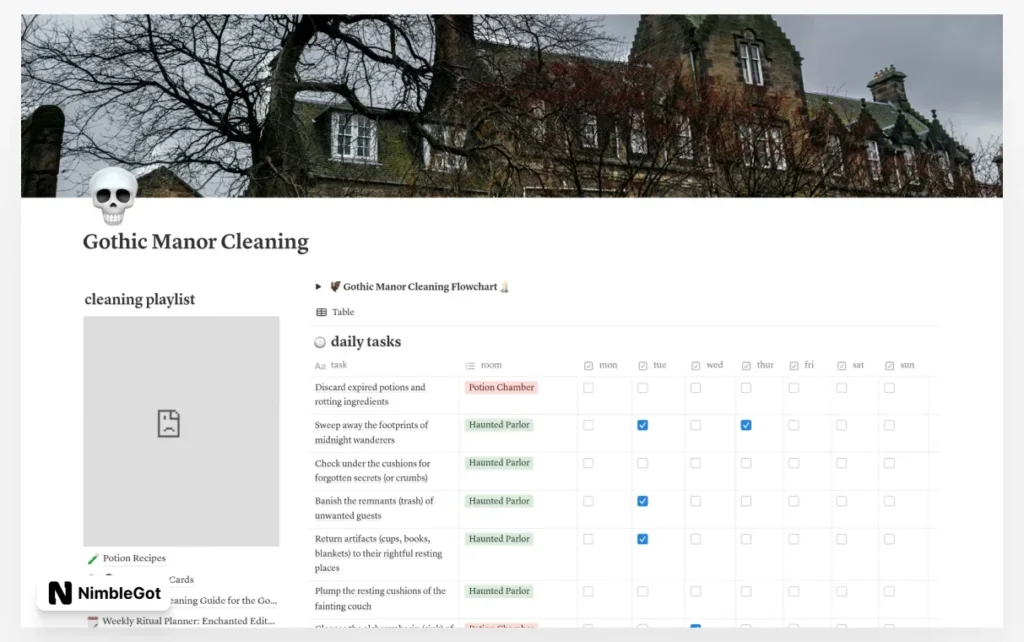The width and height of the screenshot is (1024, 642).
Task: Click the Gothic Manor Cleaning page title
Action: coord(195,242)
